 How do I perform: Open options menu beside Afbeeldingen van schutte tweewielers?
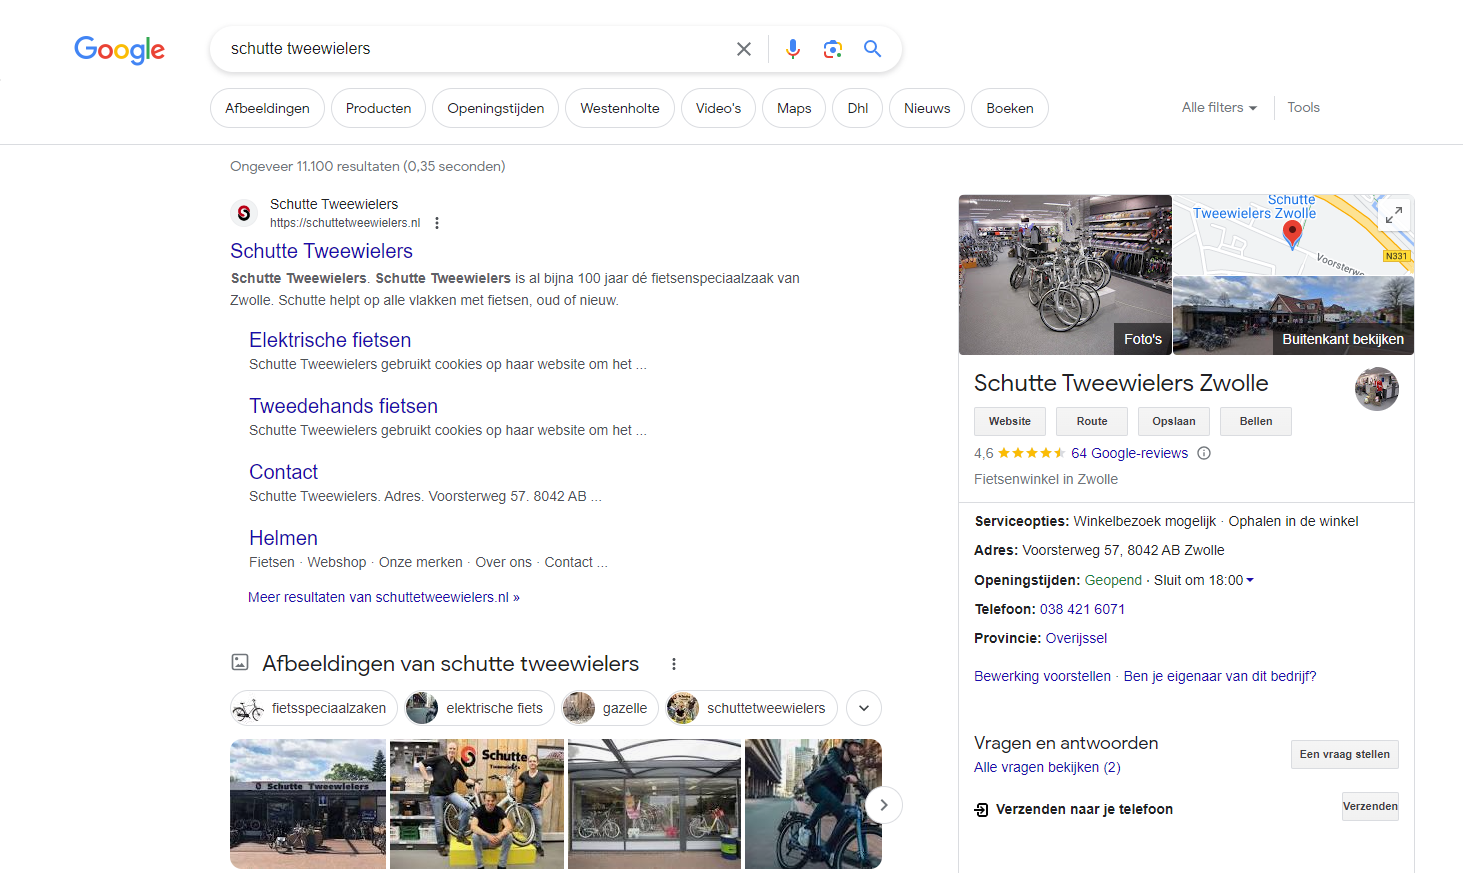click(x=674, y=663)
